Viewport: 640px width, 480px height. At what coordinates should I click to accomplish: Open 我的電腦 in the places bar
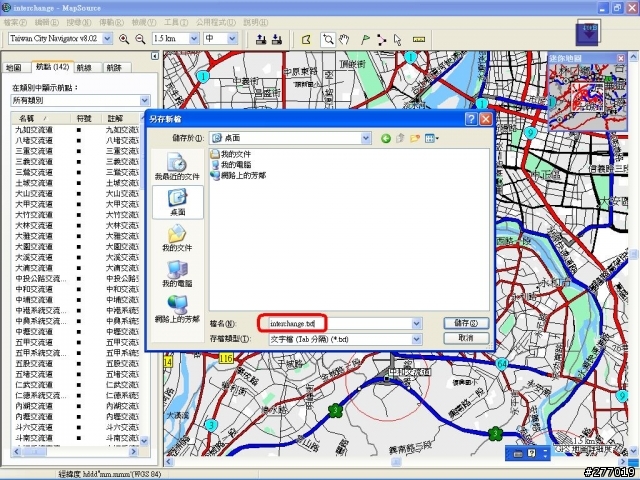(x=177, y=273)
